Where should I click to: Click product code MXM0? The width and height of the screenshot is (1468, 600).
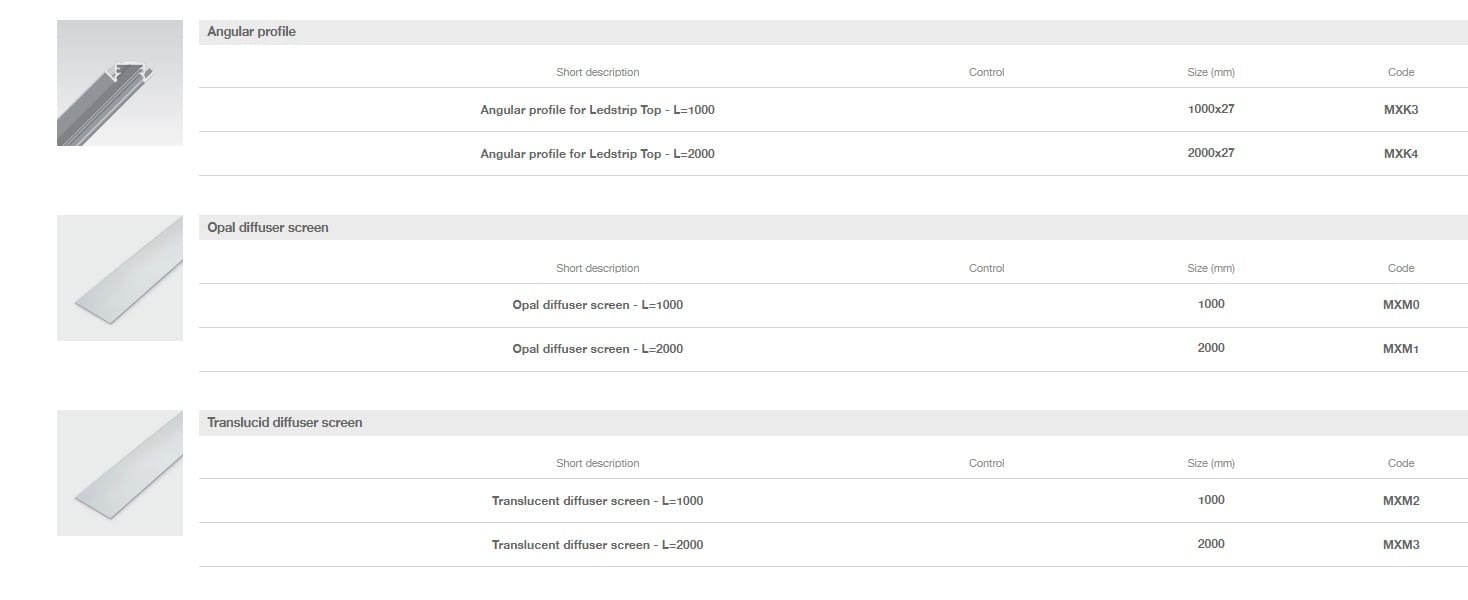(x=1400, y=305)
